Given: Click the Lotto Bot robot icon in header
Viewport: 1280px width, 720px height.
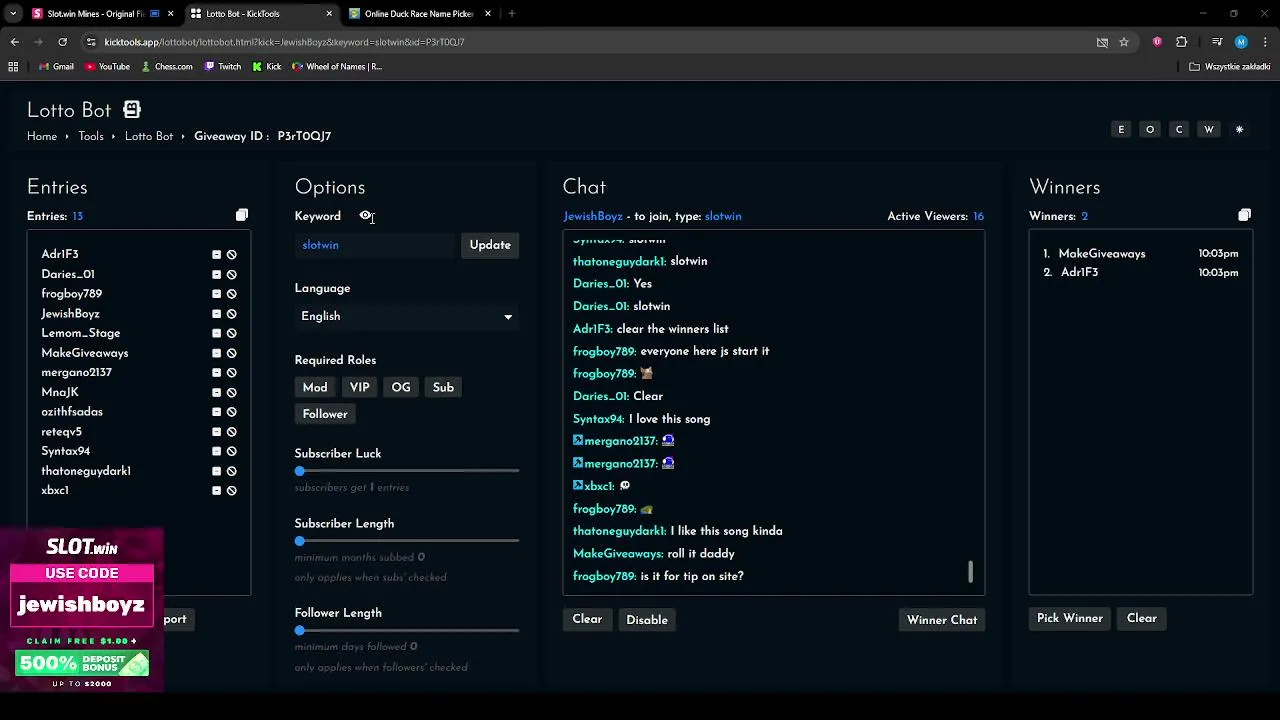Looking at the screenshot, I should tap(132, 109).
